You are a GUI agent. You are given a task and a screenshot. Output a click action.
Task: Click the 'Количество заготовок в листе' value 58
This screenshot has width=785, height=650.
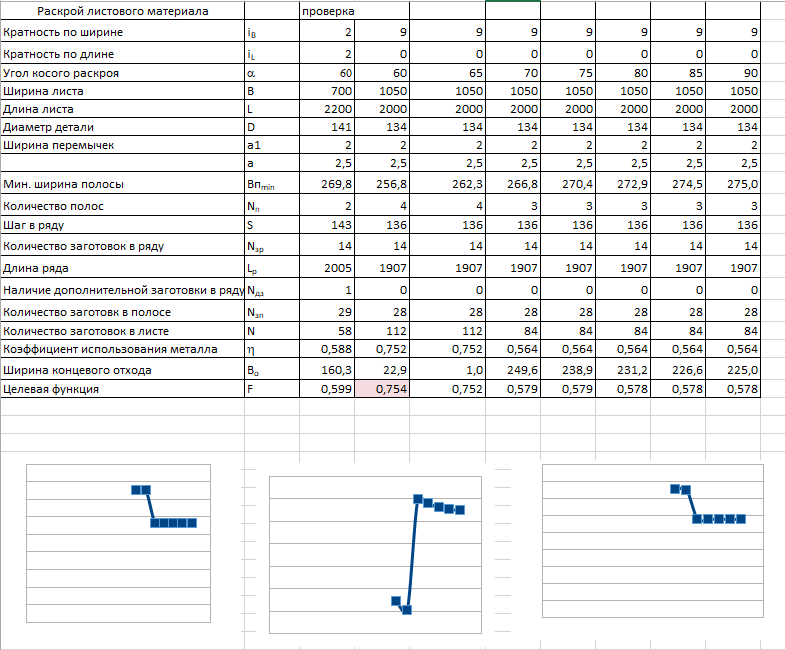pyautogui.click(x=327, y=331)
